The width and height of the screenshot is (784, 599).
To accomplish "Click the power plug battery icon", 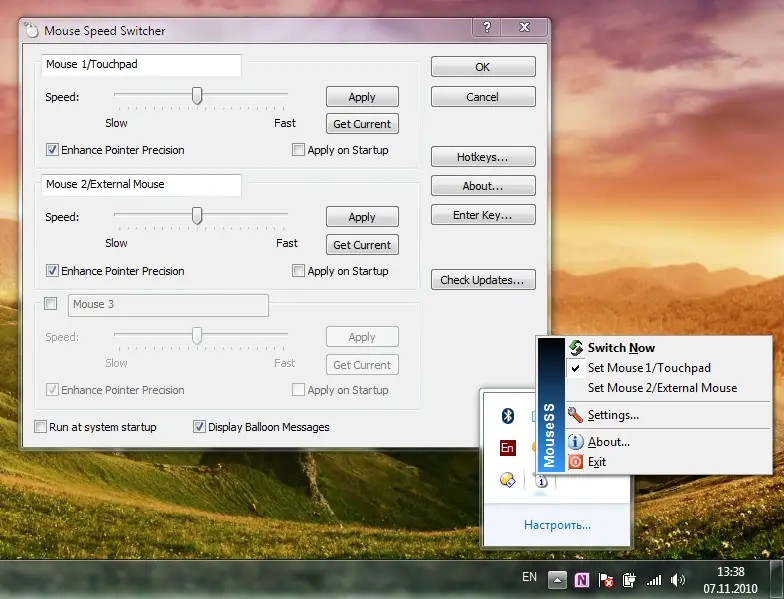I will [x=629, y=580].
